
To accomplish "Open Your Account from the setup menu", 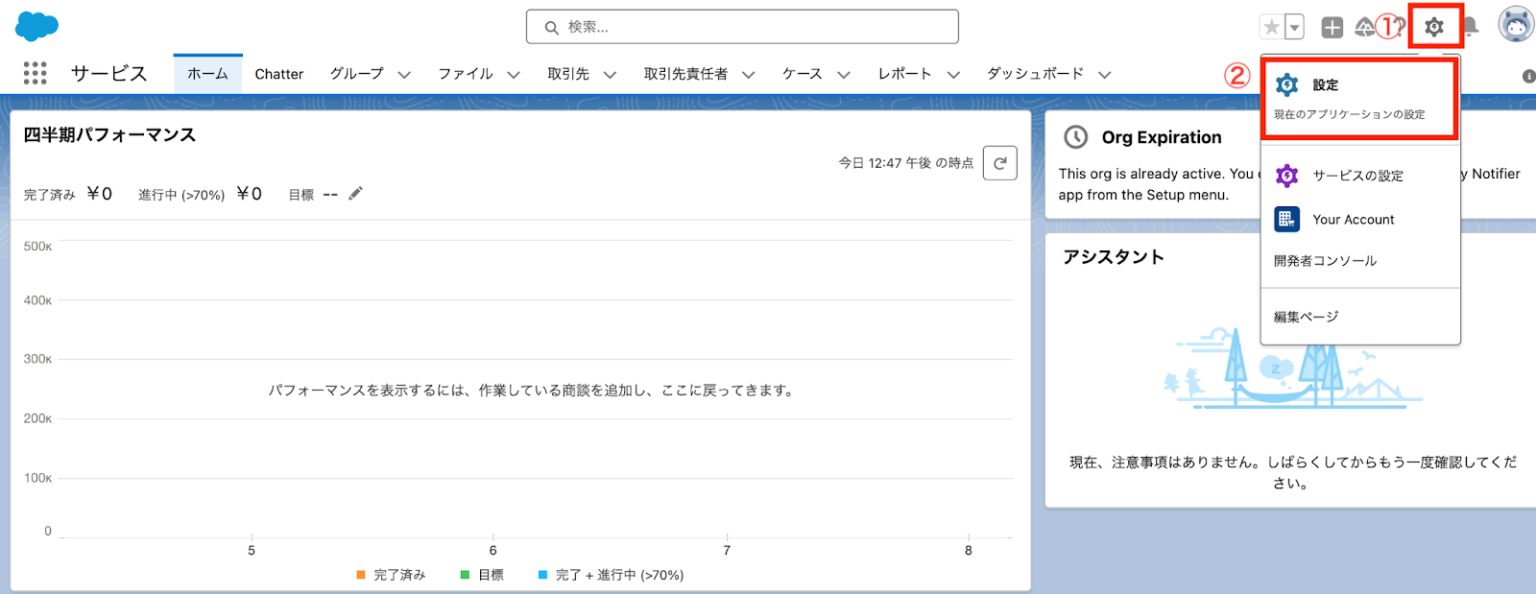I will pyautogui.click(x=1352, y=219).
